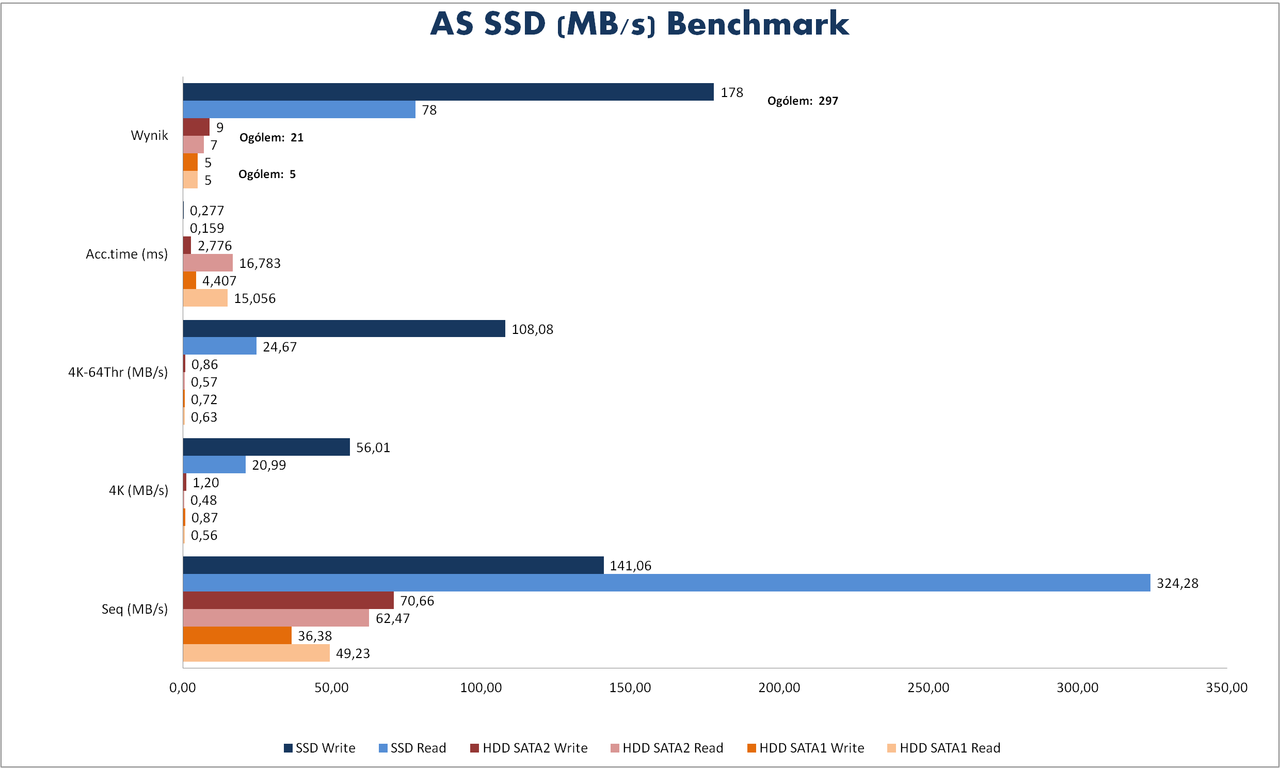Select the Acc.time (ms) axis label
The height and width of the screenshot is (768, 1280).
127,254
